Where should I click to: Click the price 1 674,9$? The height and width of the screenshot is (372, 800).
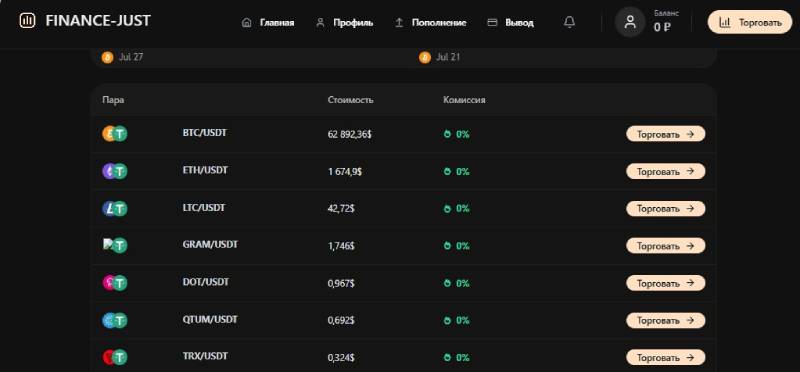click(344, 172)
